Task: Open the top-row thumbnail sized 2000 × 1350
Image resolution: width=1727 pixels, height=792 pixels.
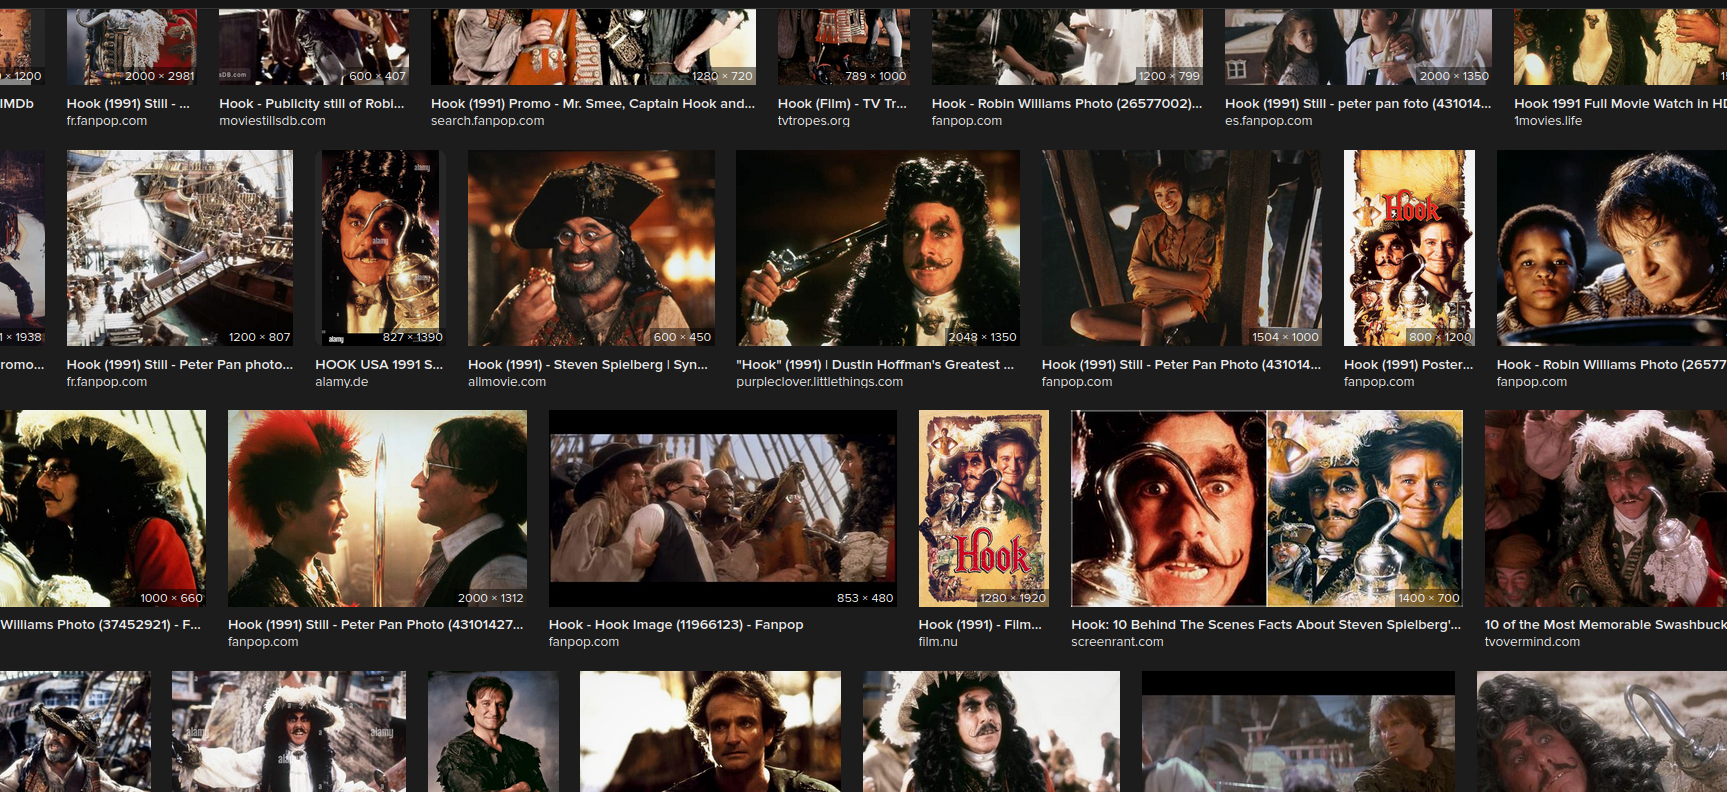Action: [1358, 47]
